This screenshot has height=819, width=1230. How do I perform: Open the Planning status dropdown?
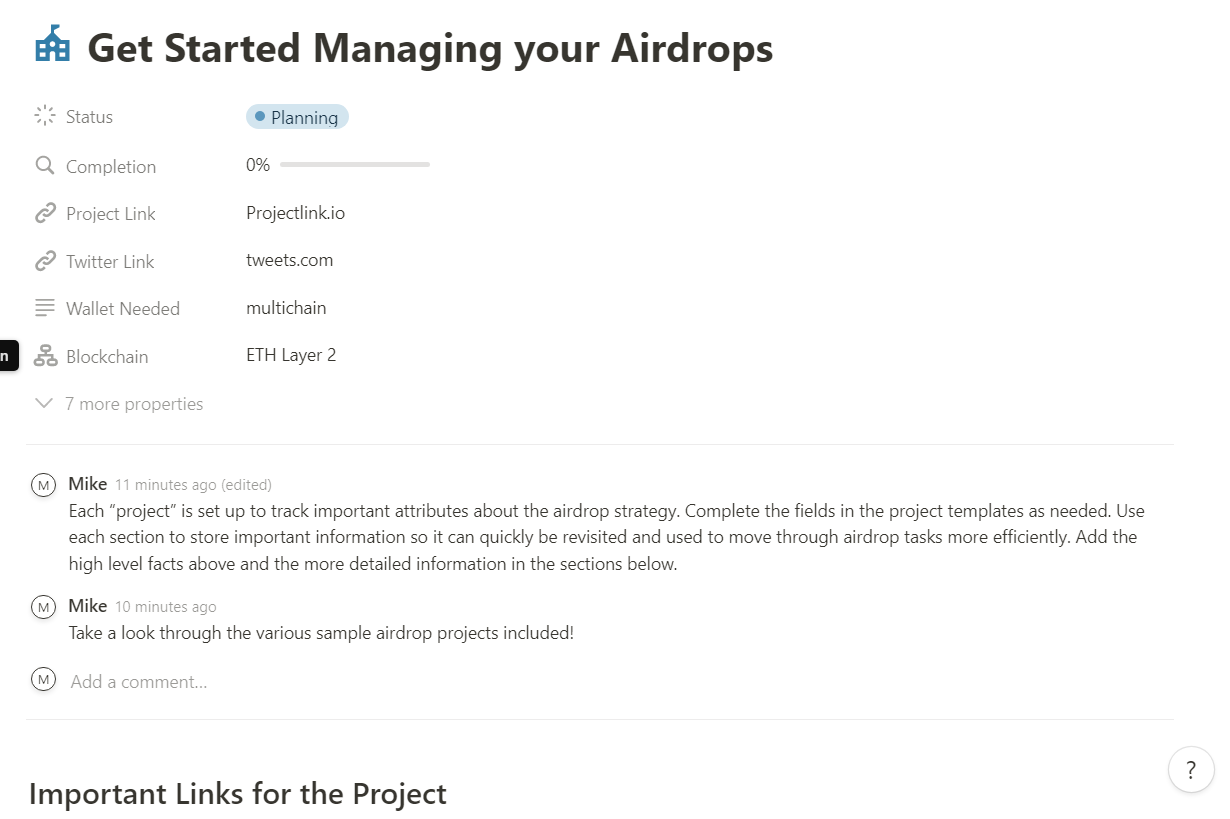297,117
